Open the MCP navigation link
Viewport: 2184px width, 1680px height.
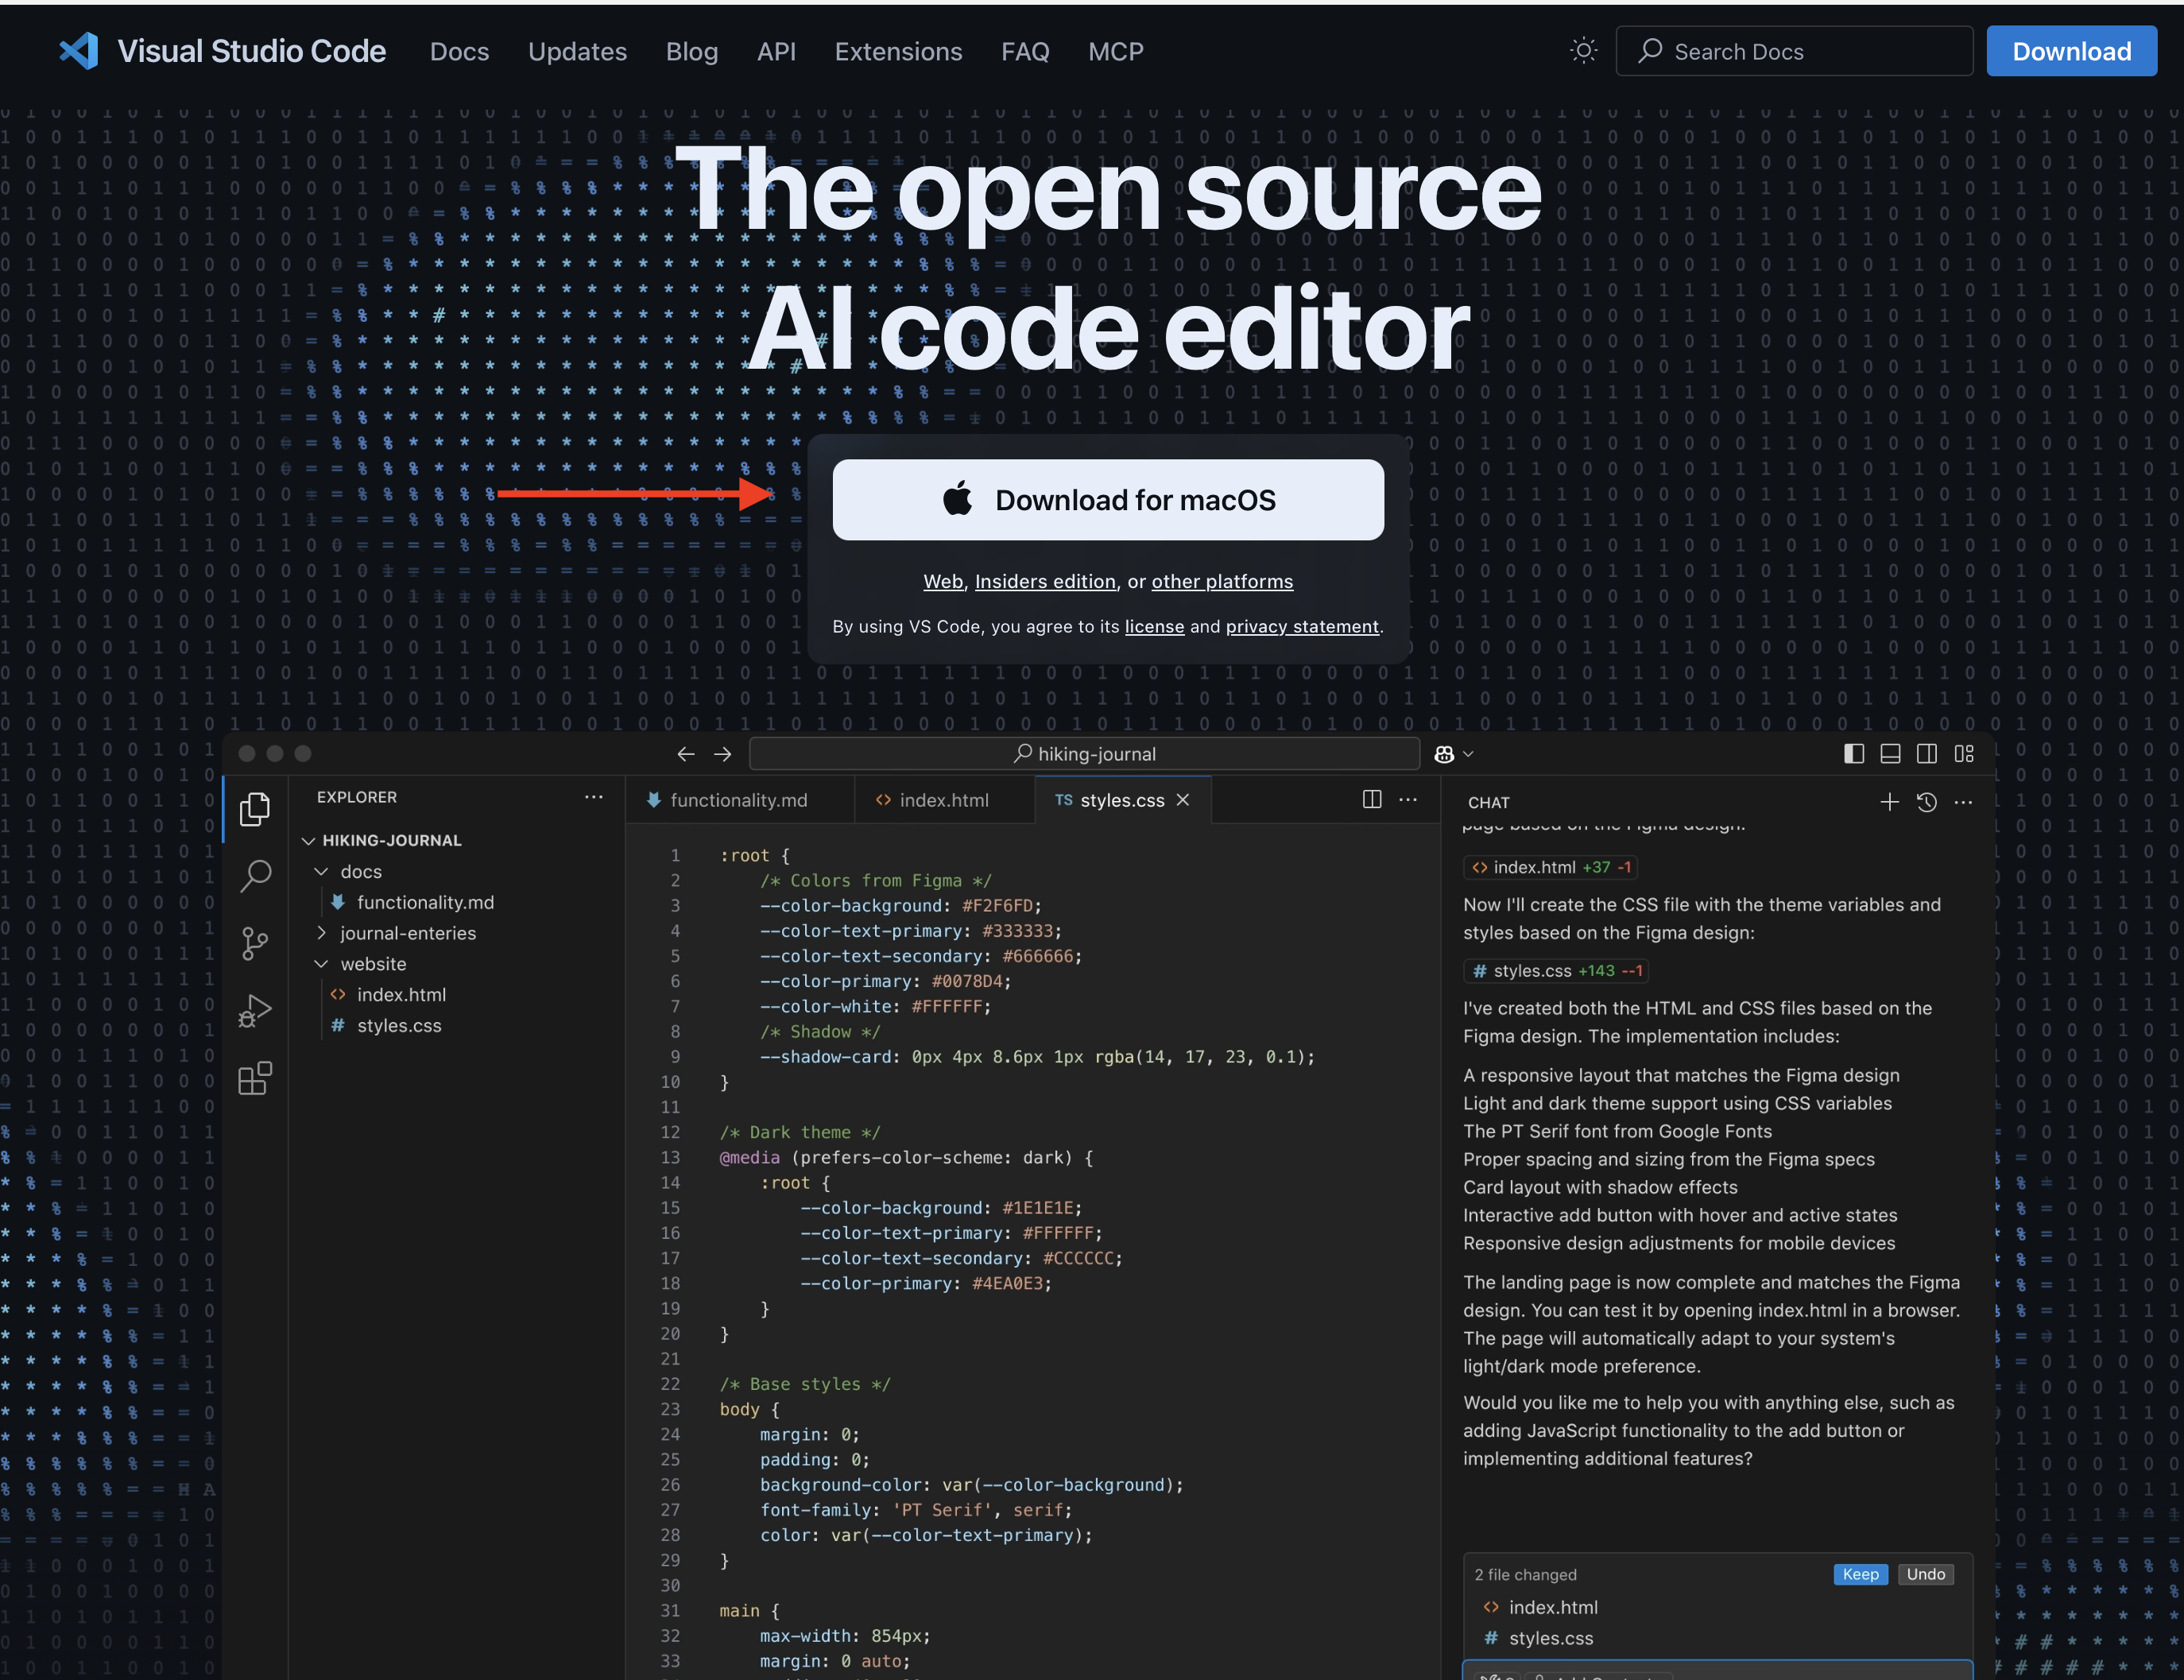1115,52
